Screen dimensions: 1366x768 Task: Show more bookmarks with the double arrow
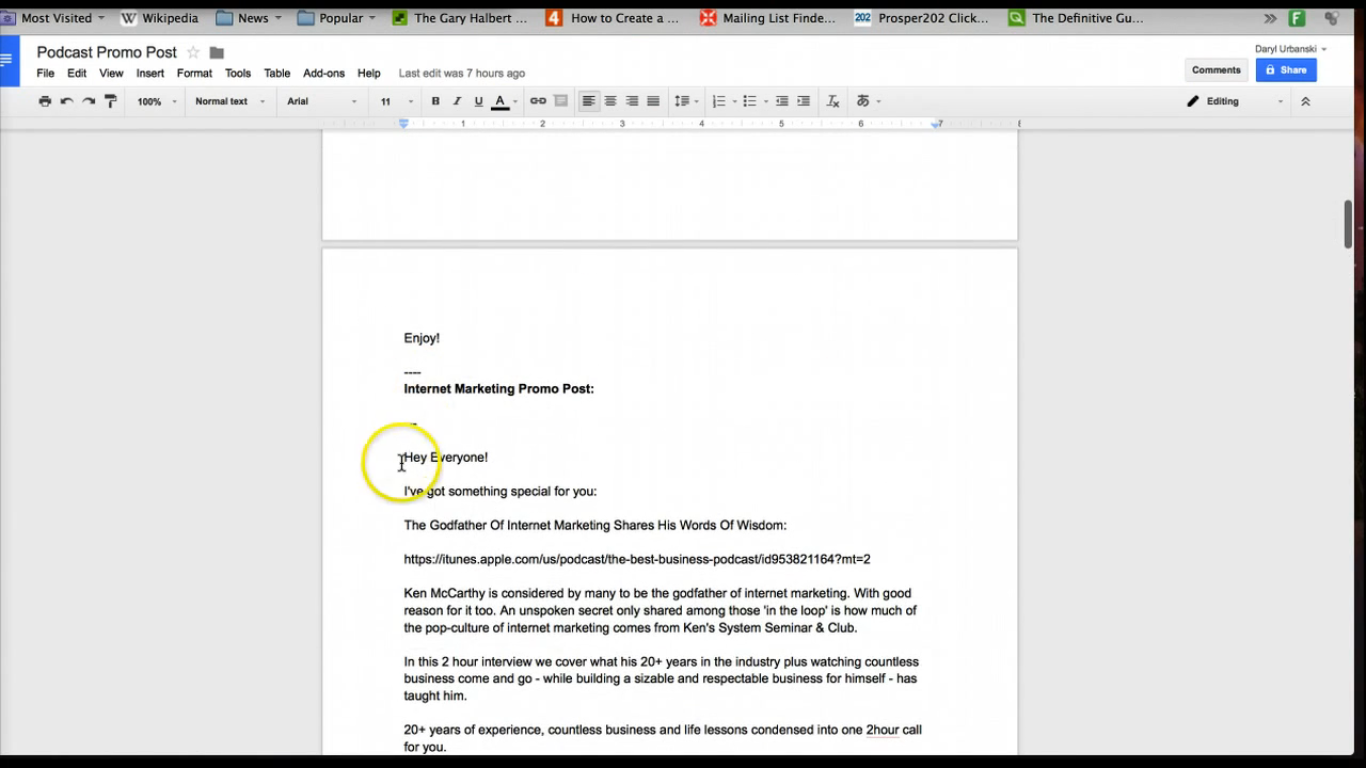[x=1270, y=18]
